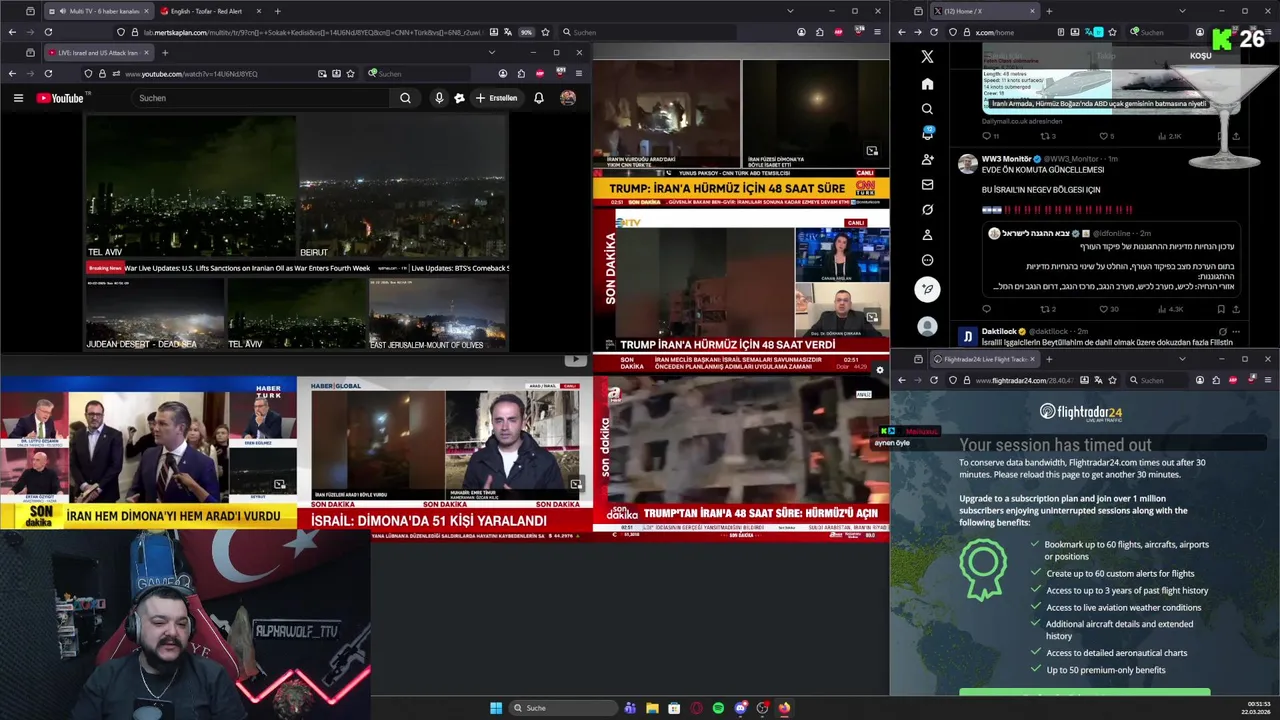Open X messages envelope icon
This screenshot has width=1280, height=720.
(x=927, y=184)
